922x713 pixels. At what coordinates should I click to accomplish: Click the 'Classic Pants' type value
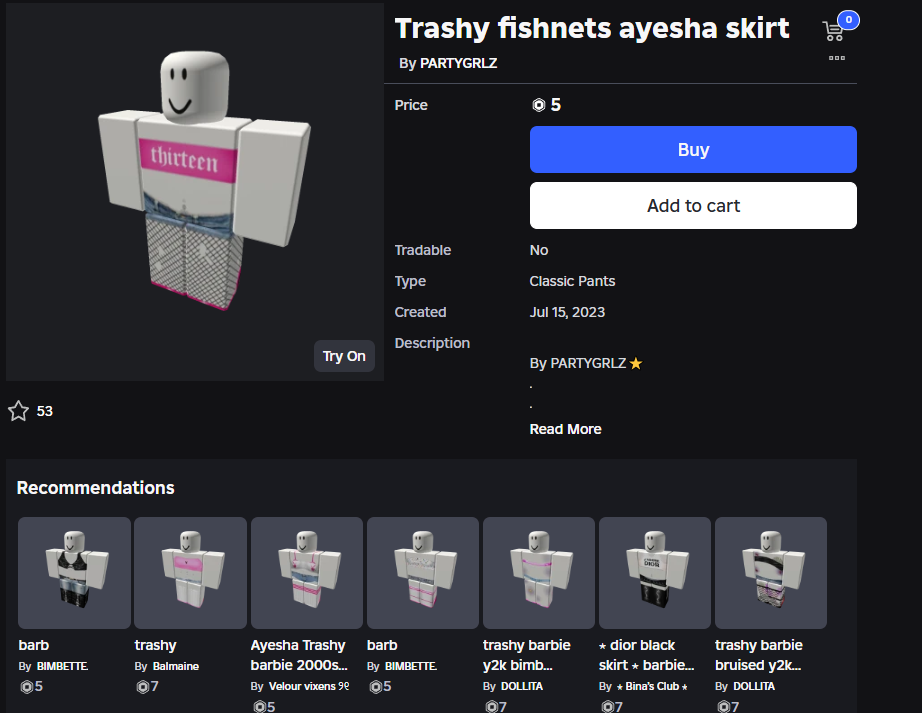point(572,281)
